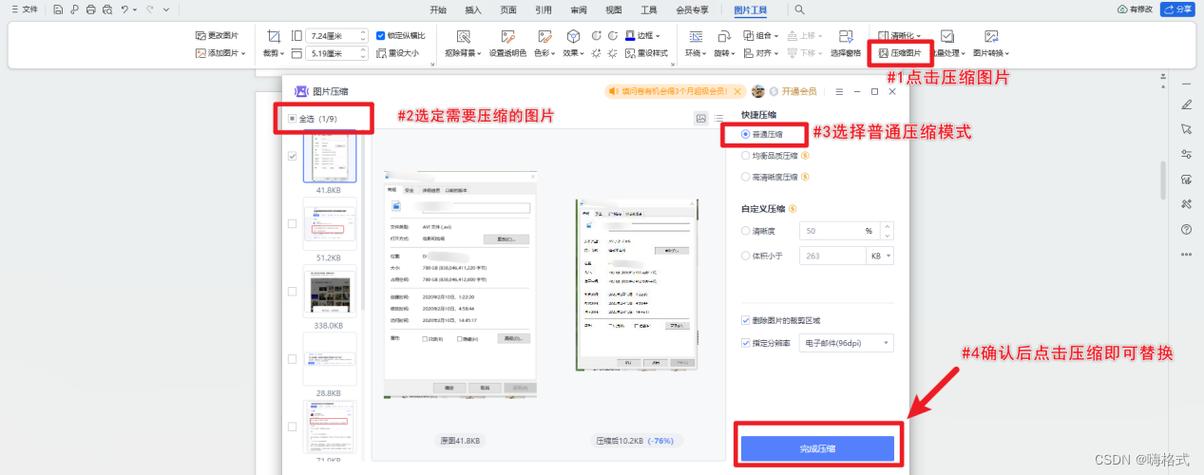1204x475 pixels.
Task: Open 电子邮件(96dpi) resolution dropdown
Action: click(846, 343)
